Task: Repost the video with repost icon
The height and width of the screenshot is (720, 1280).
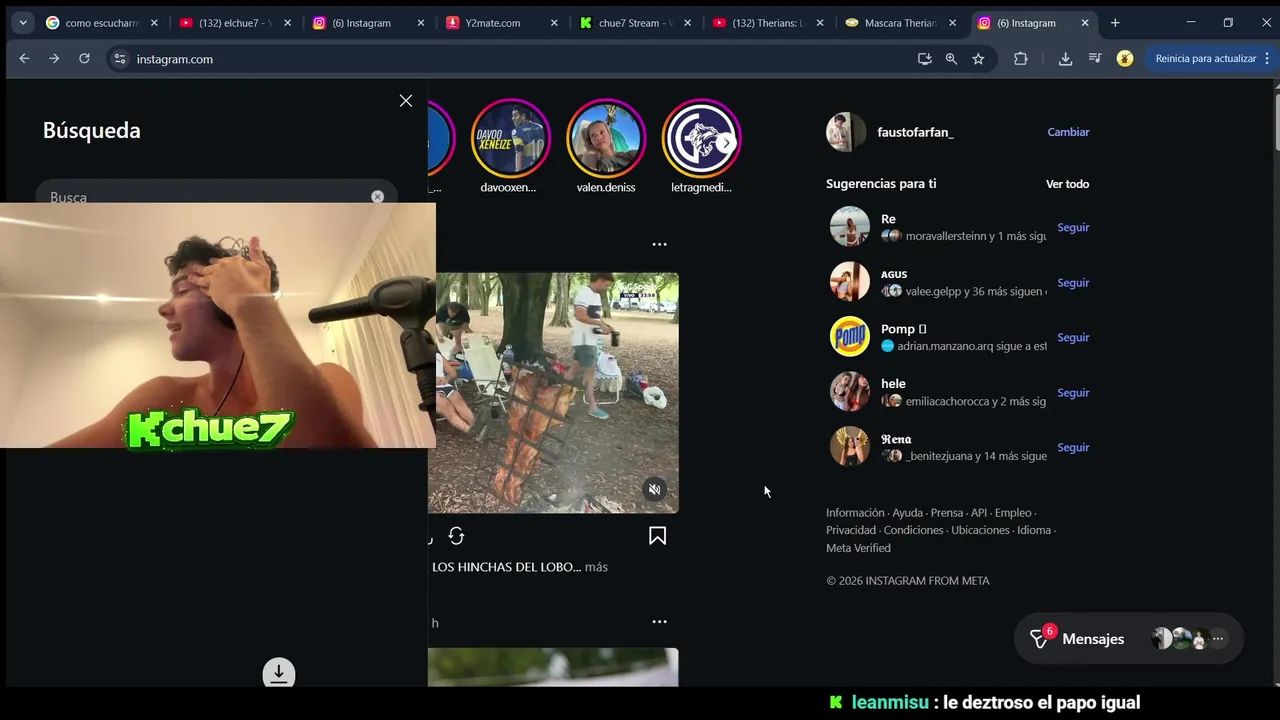Action: point(456,536)
